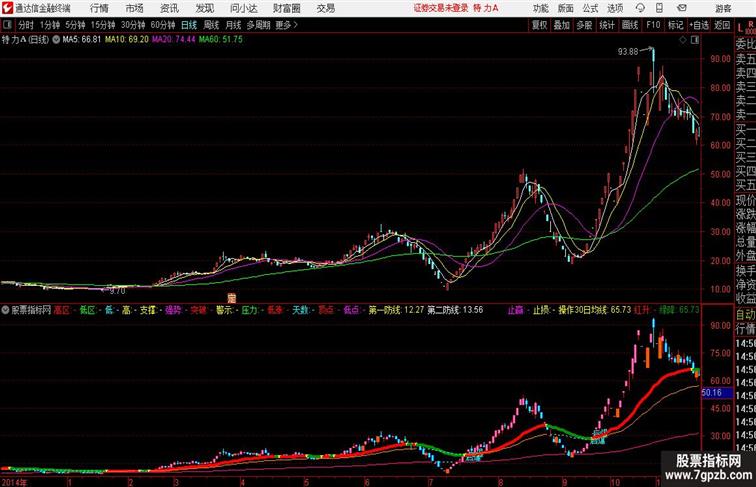Open the 资讯 menu

click(169, 8)
